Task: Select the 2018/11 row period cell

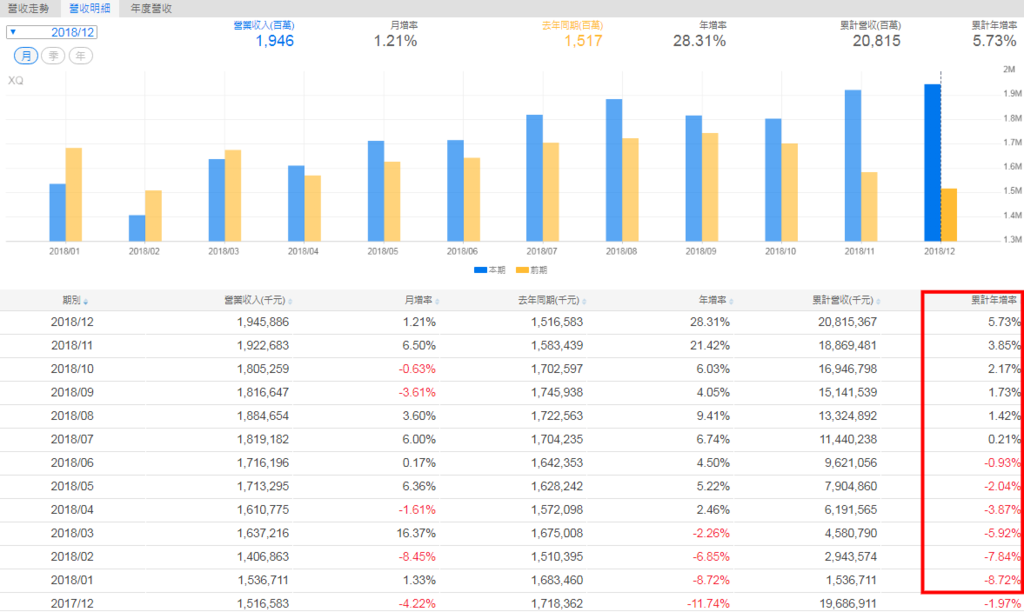Action: (x=72, y=346)
